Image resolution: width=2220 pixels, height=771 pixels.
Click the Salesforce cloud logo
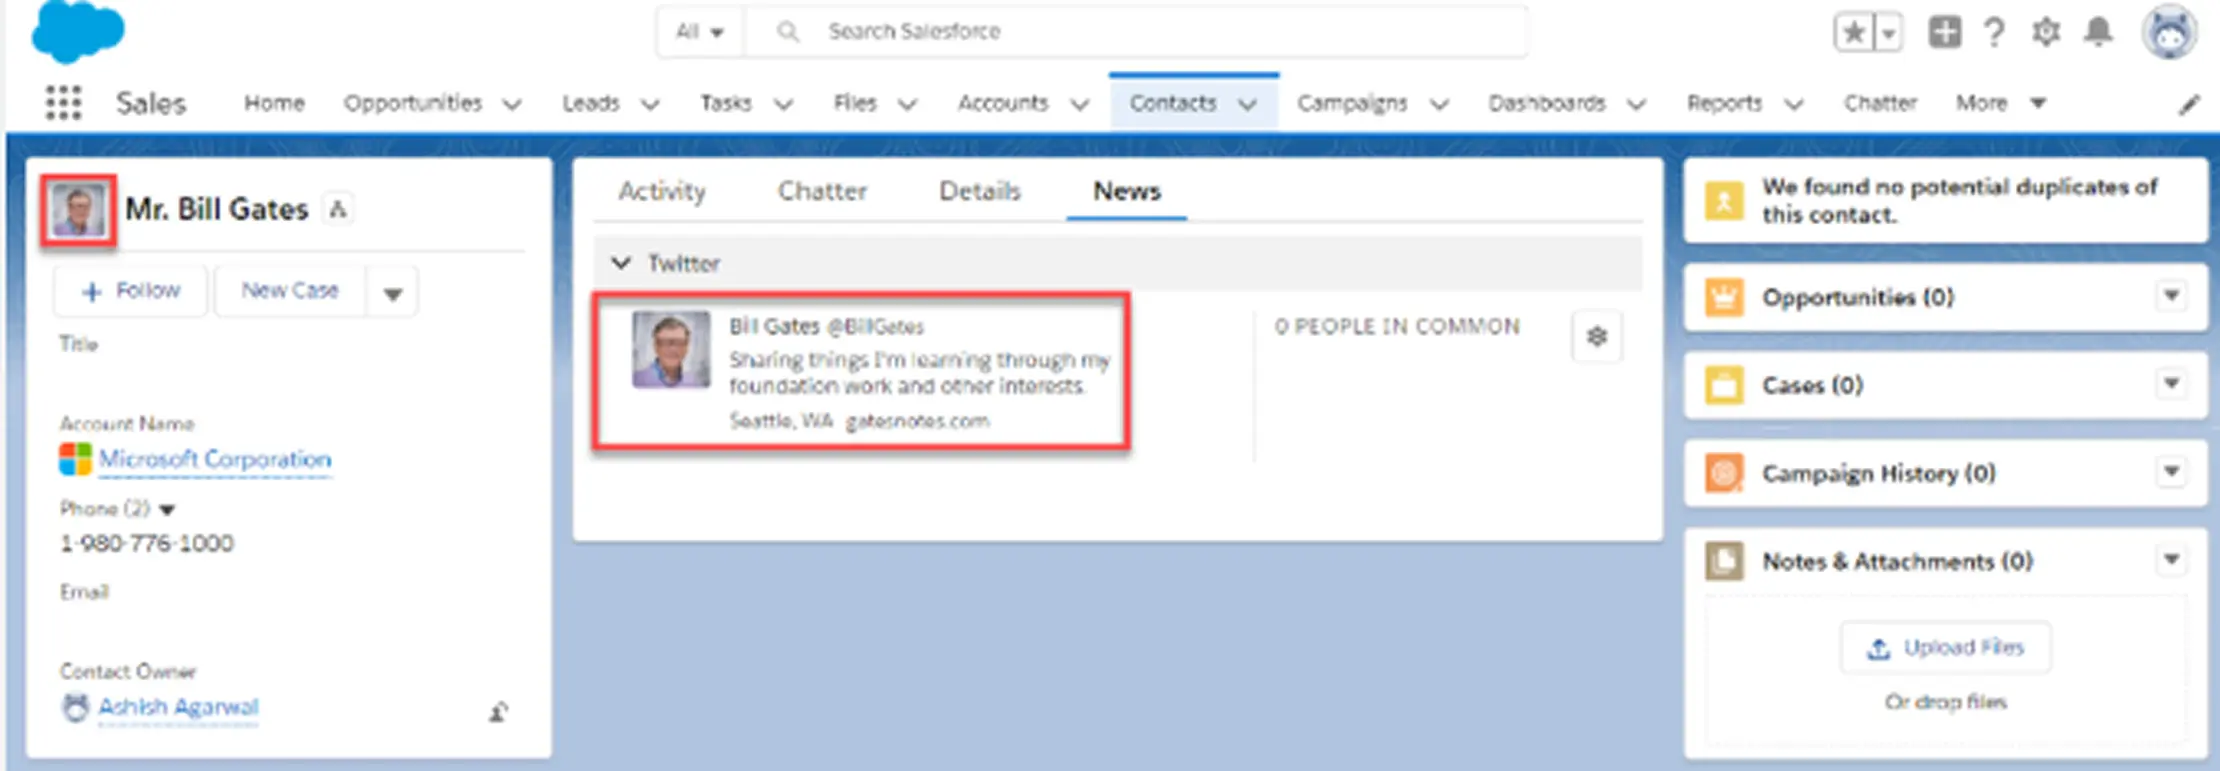(78, 32)
